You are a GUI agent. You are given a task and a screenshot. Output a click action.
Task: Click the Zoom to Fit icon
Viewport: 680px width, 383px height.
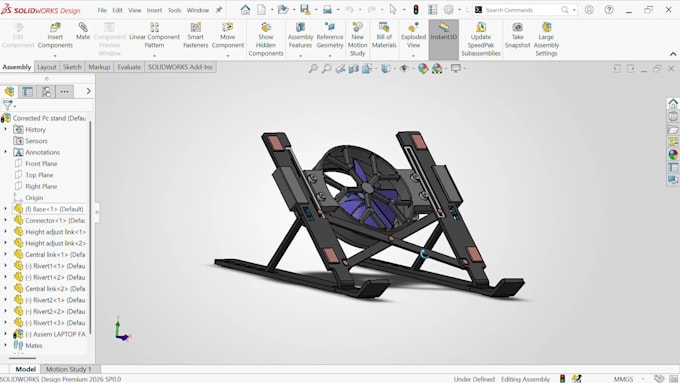[313, 69]
